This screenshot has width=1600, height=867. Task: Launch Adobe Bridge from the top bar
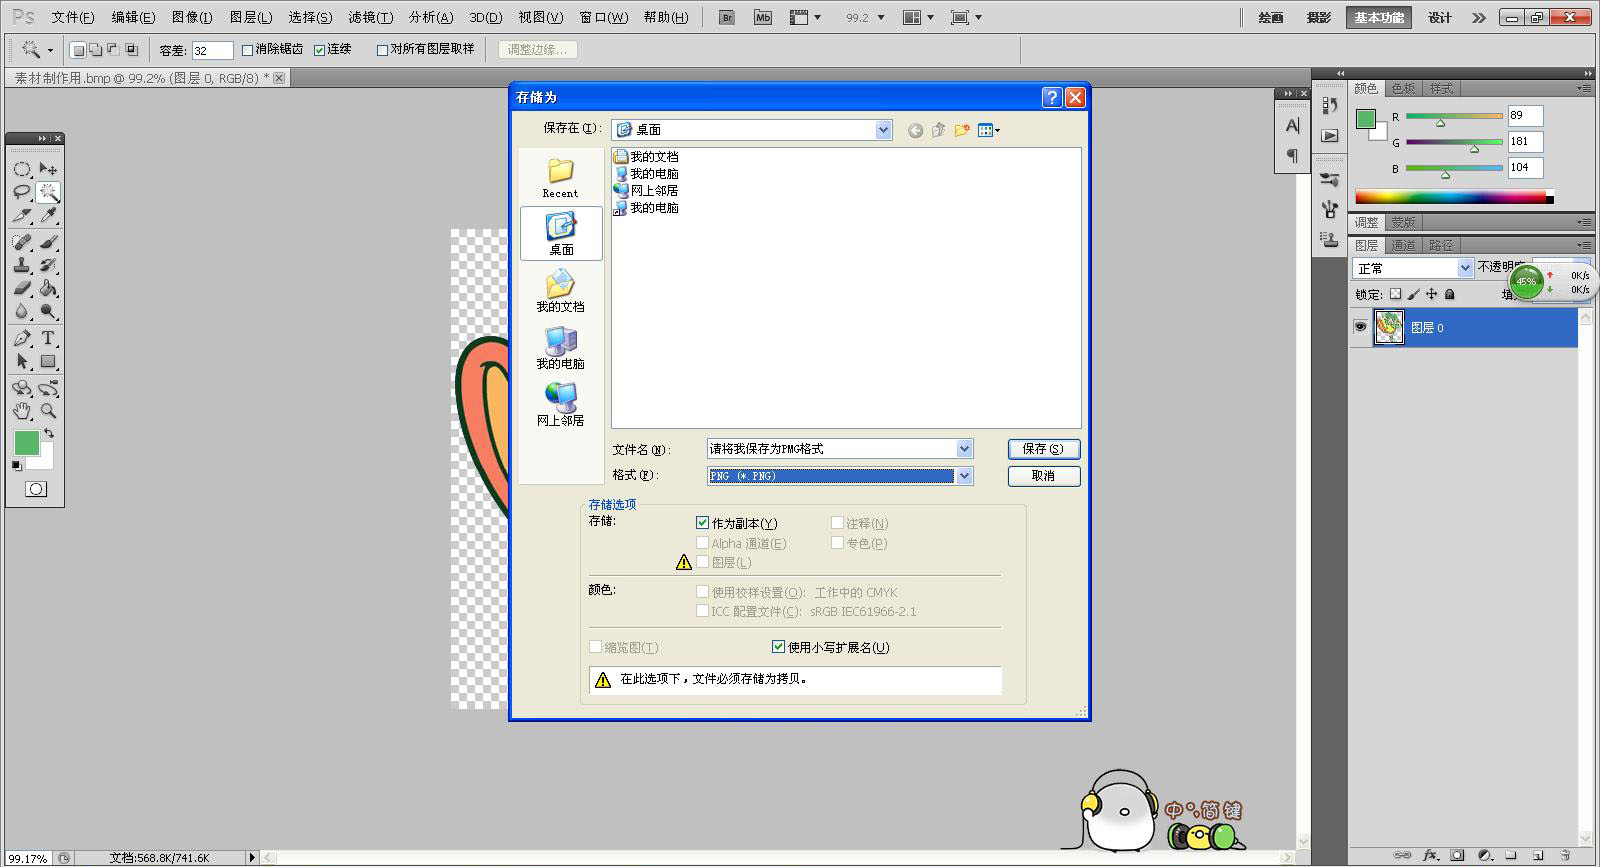(727, 17)
